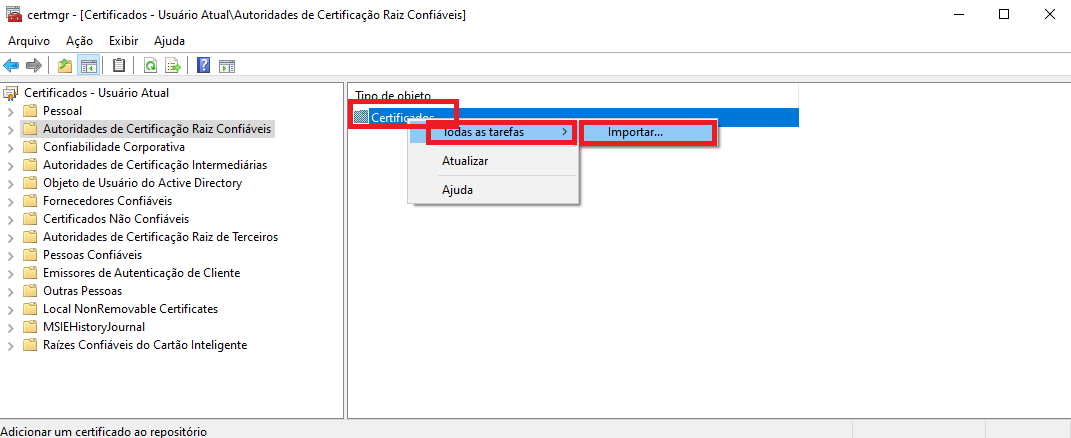
Task: Expand the Pessoal folder node
Action: tap(11, 111)
